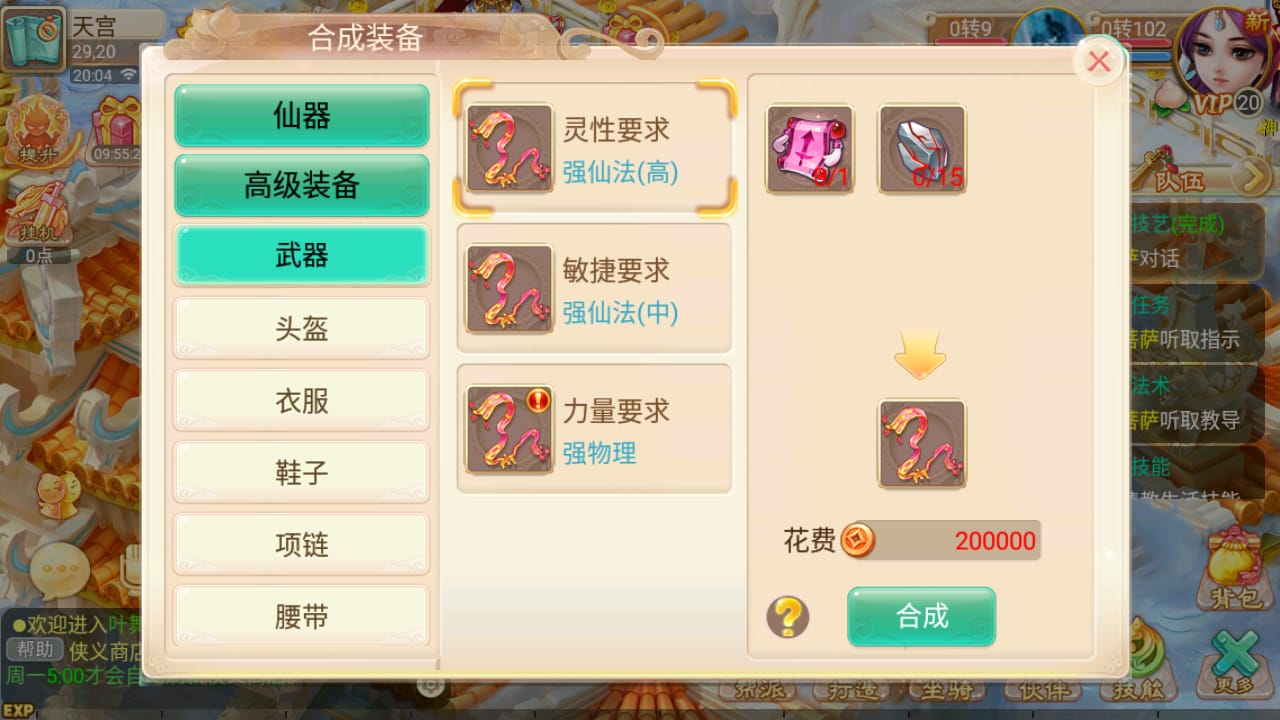Expand the 仙器 category
The width and height of the screenshot is (1280, 720).
(302, 116)
